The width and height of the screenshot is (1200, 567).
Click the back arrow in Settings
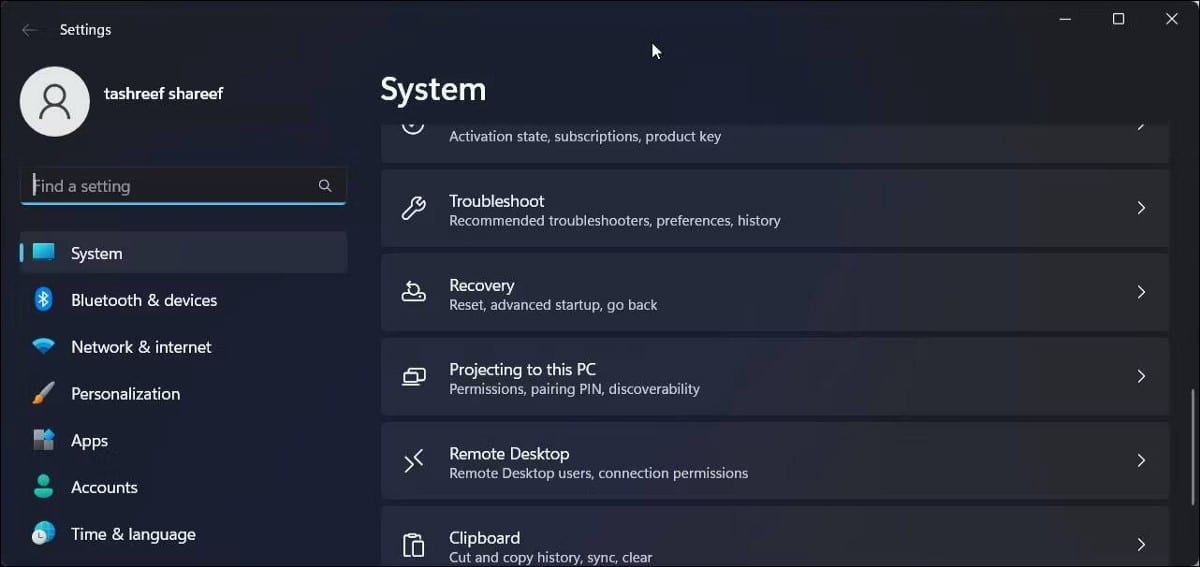click(29, 30)
